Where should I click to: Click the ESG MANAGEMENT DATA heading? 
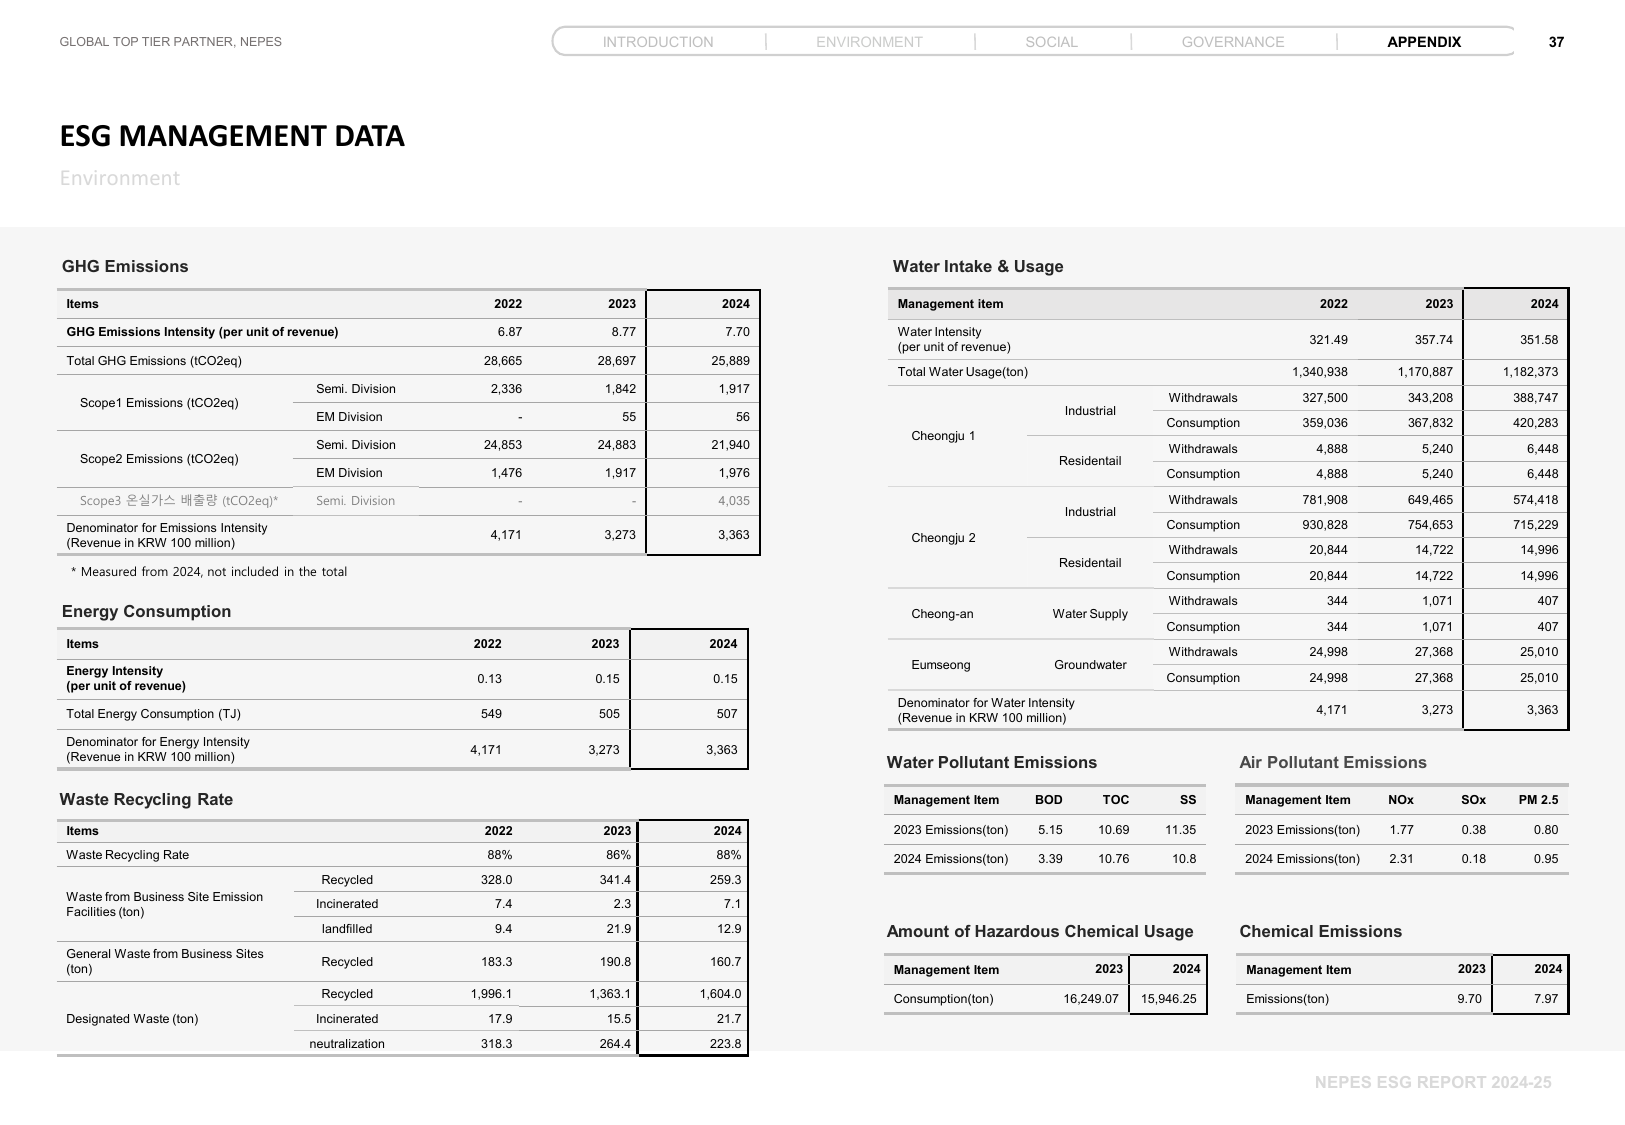click(x=232, y=136)
